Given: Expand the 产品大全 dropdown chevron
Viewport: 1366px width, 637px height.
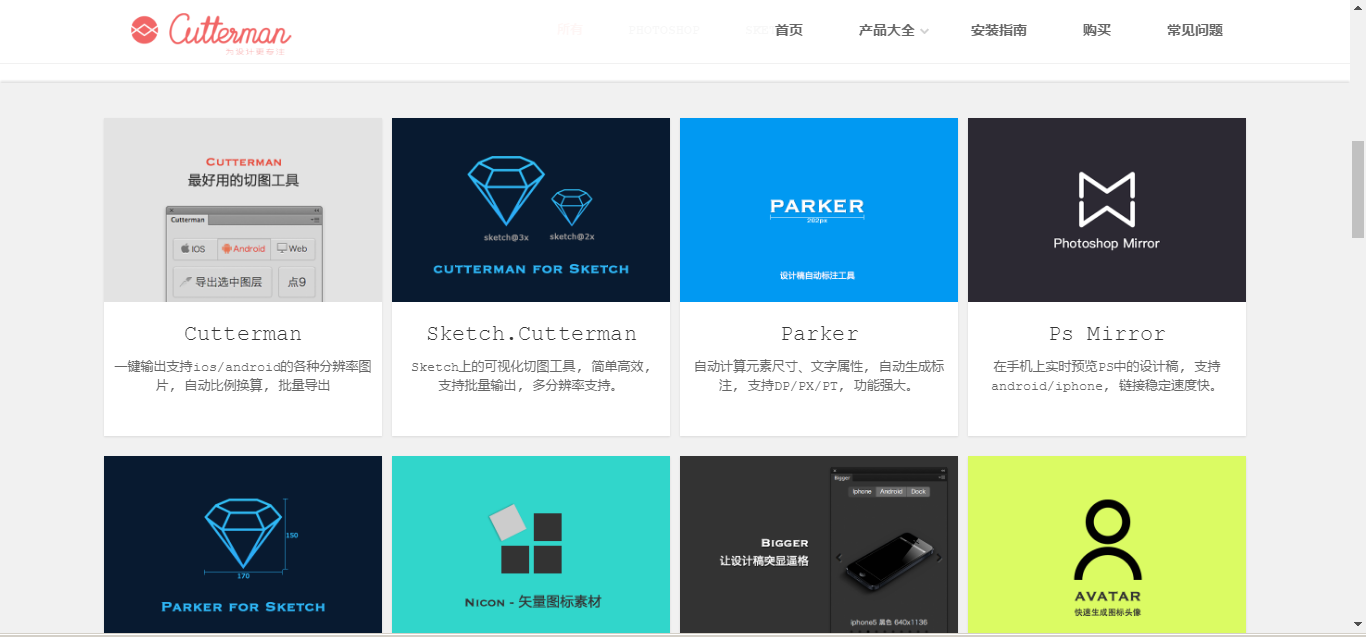Looking at the screenshot, I should pos(925,32).
